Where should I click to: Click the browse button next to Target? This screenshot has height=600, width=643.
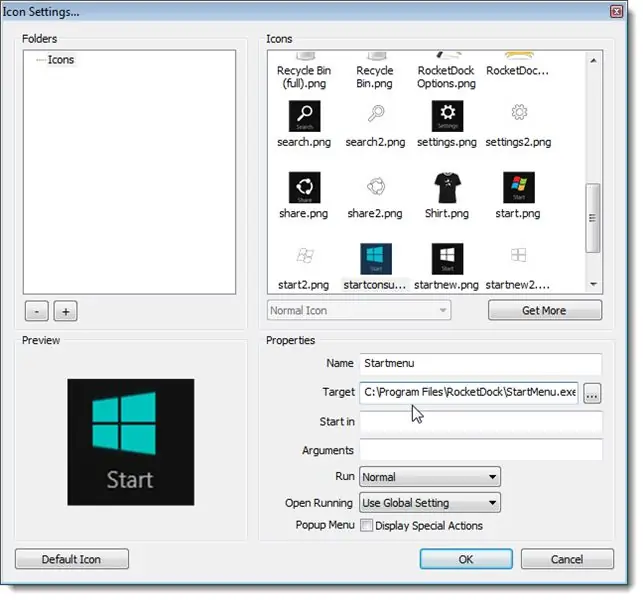[x=592, y=394]
